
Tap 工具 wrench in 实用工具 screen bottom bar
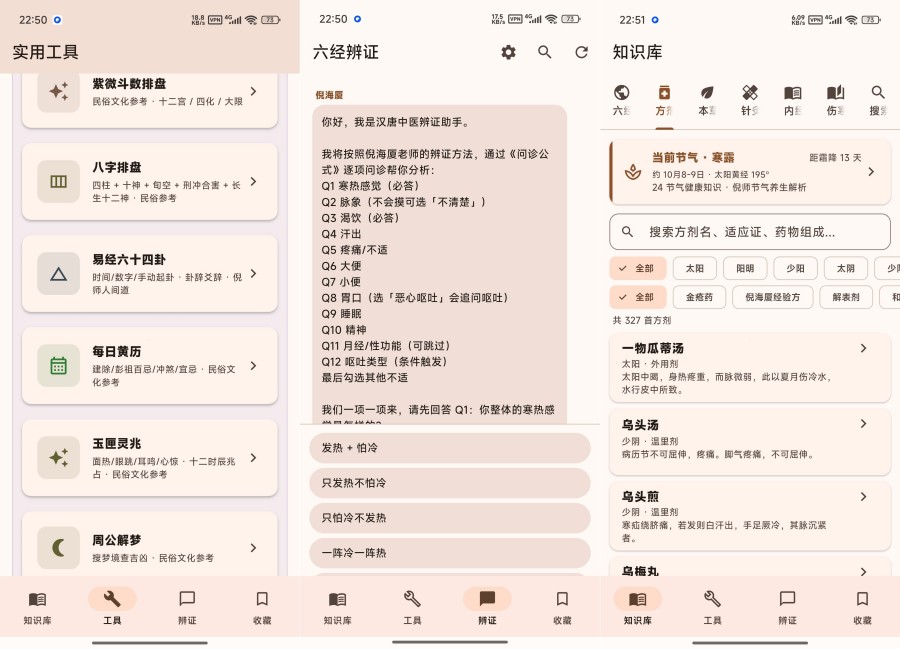pos(112,608)
